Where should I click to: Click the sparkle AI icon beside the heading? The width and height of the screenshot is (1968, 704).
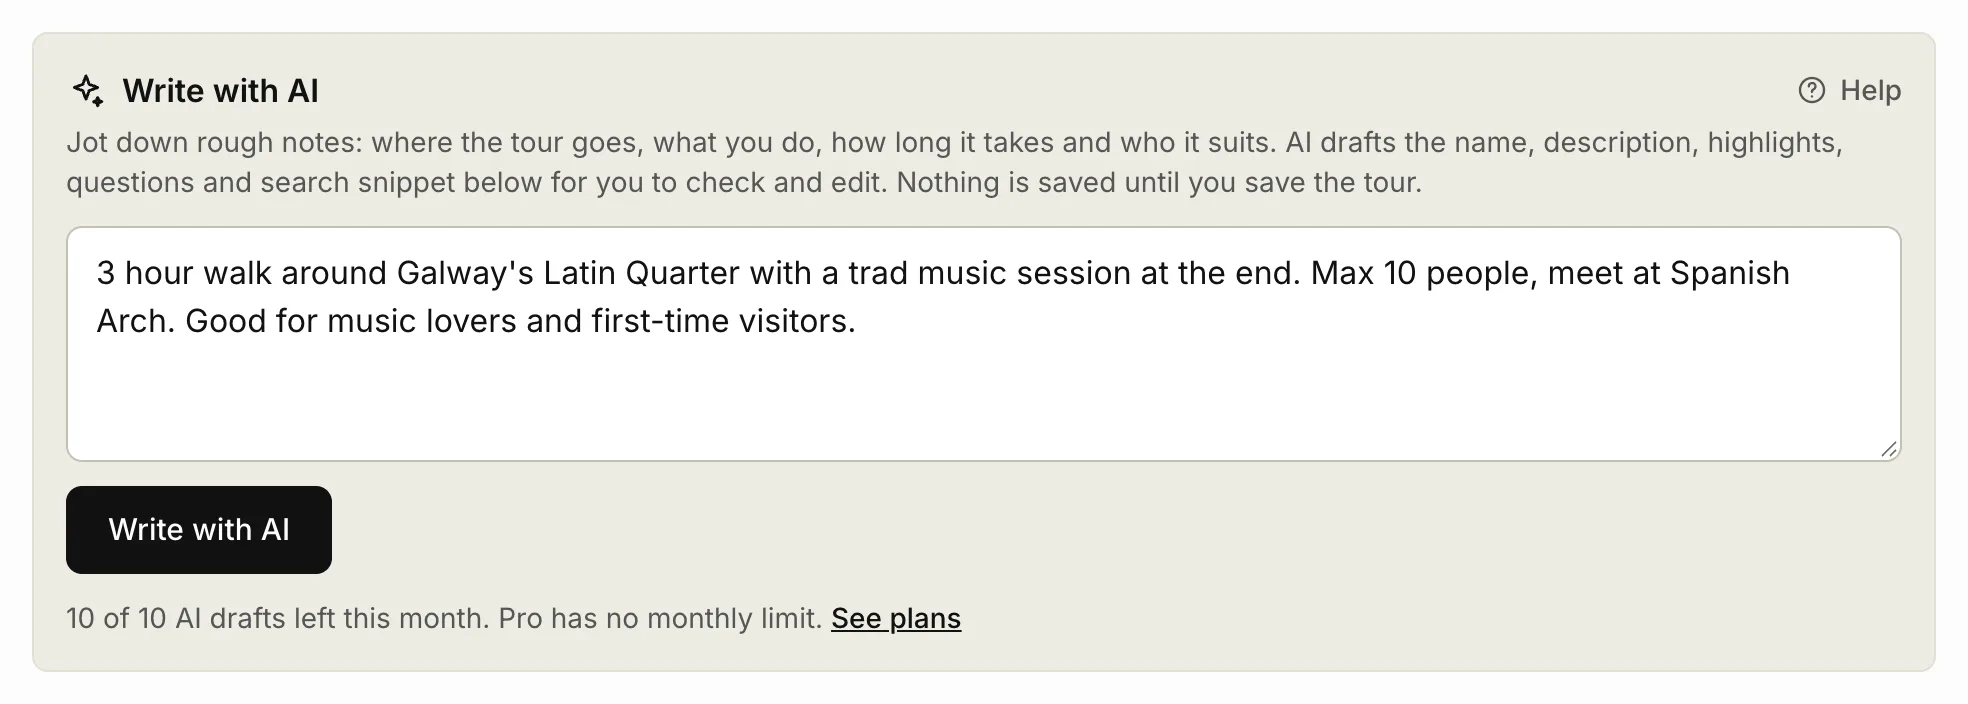(x=88, y=91)
